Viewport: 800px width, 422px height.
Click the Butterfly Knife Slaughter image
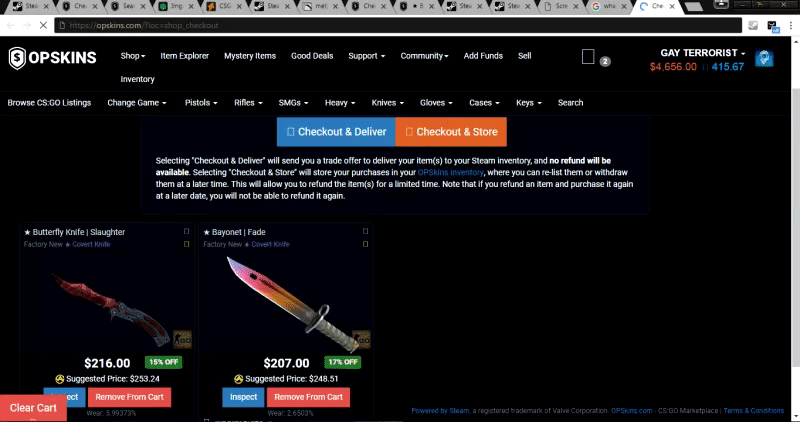pyautogui.click(x=111, y=309)
